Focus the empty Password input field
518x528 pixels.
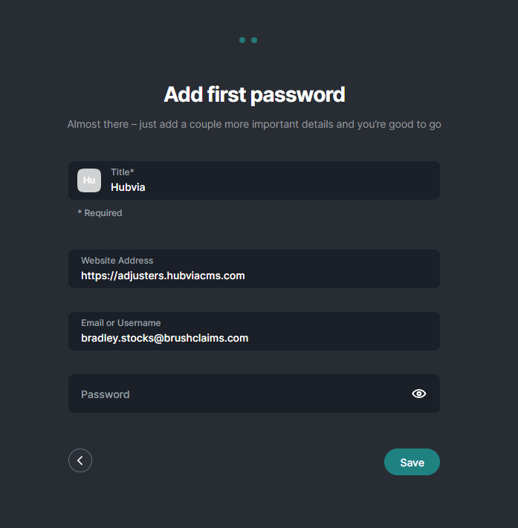point(254,394)
